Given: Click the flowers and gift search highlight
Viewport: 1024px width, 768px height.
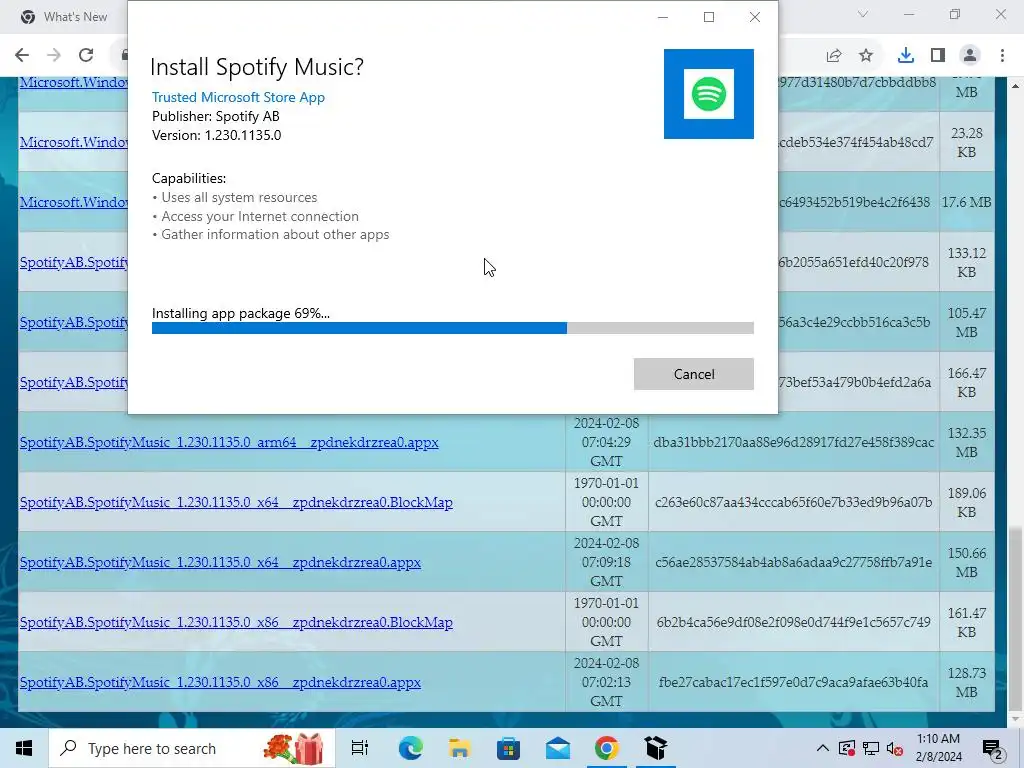Looking at the screenshot, I should [x=293, y=748].
